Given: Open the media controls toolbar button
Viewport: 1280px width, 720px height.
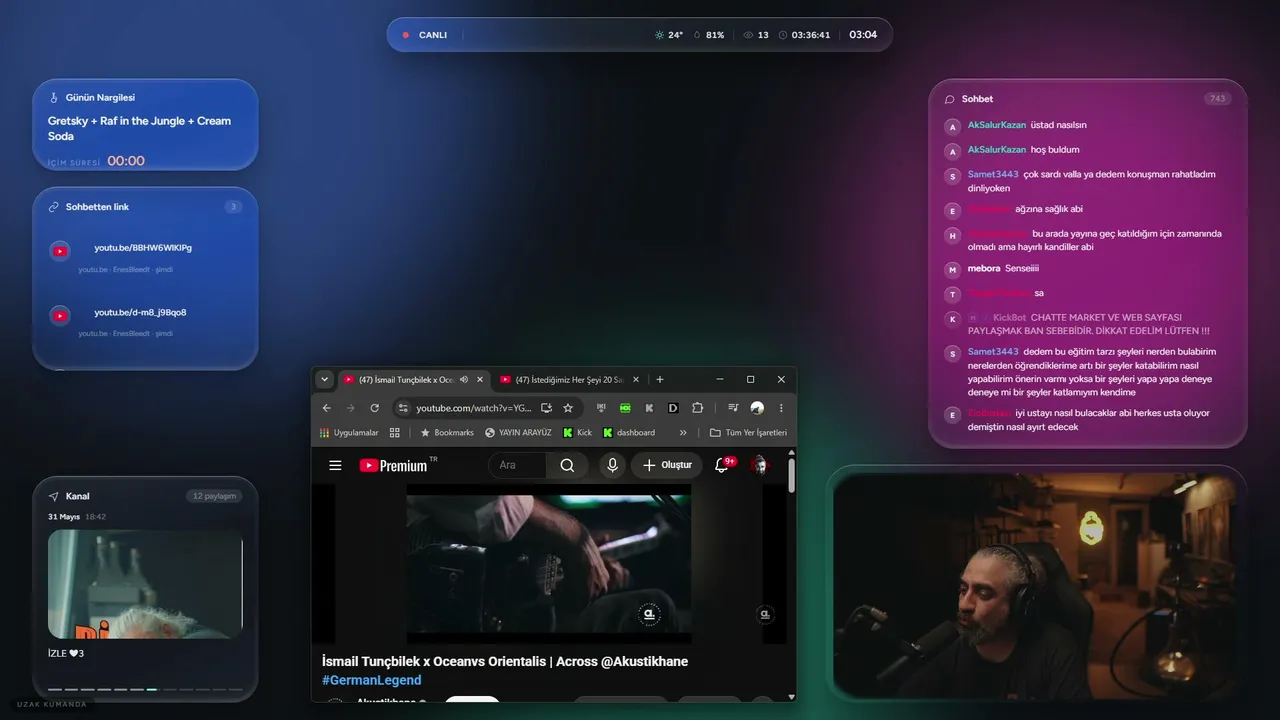Looking at the screenshot, I should 733,408.
